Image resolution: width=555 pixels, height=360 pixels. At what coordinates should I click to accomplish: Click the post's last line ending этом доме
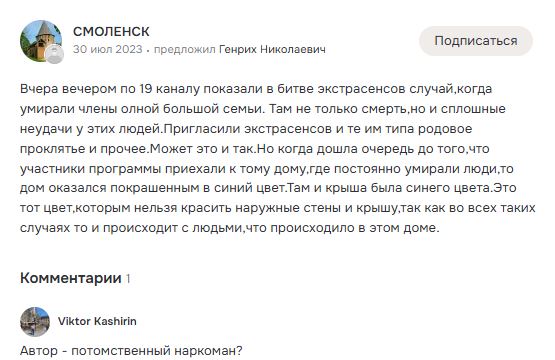pyautogui.click(x=229, y=228)
